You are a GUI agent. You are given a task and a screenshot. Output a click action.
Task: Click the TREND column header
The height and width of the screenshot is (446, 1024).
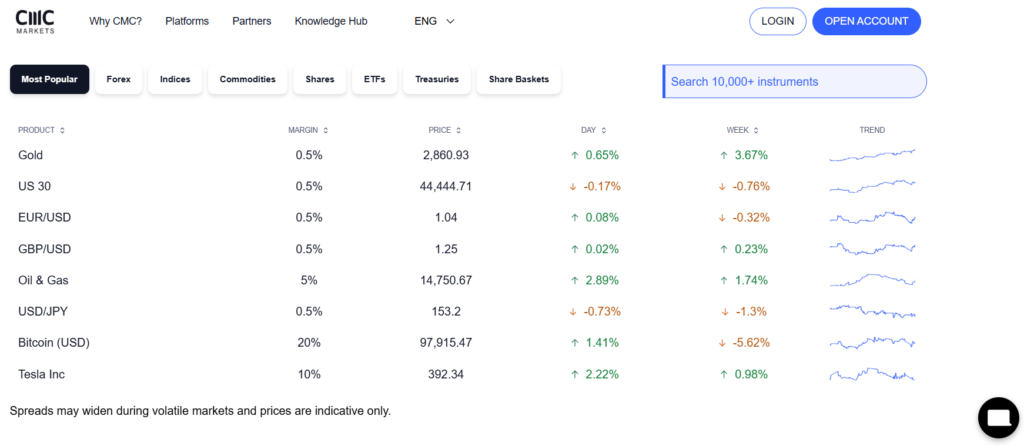click(872, 130)
